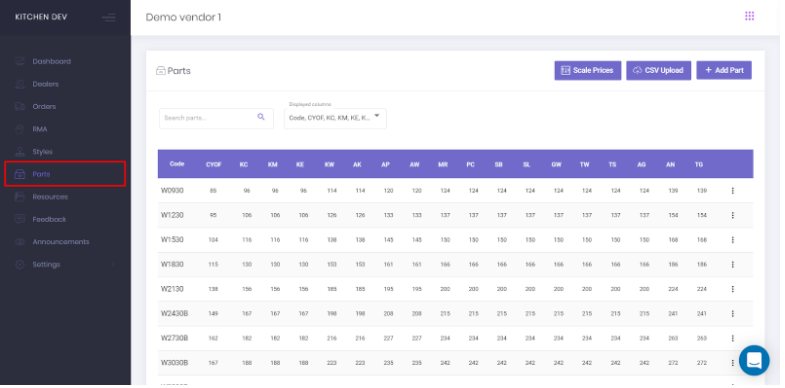Click the GW column header
This screenshot has width=785, height=388.
click(556, 164)
